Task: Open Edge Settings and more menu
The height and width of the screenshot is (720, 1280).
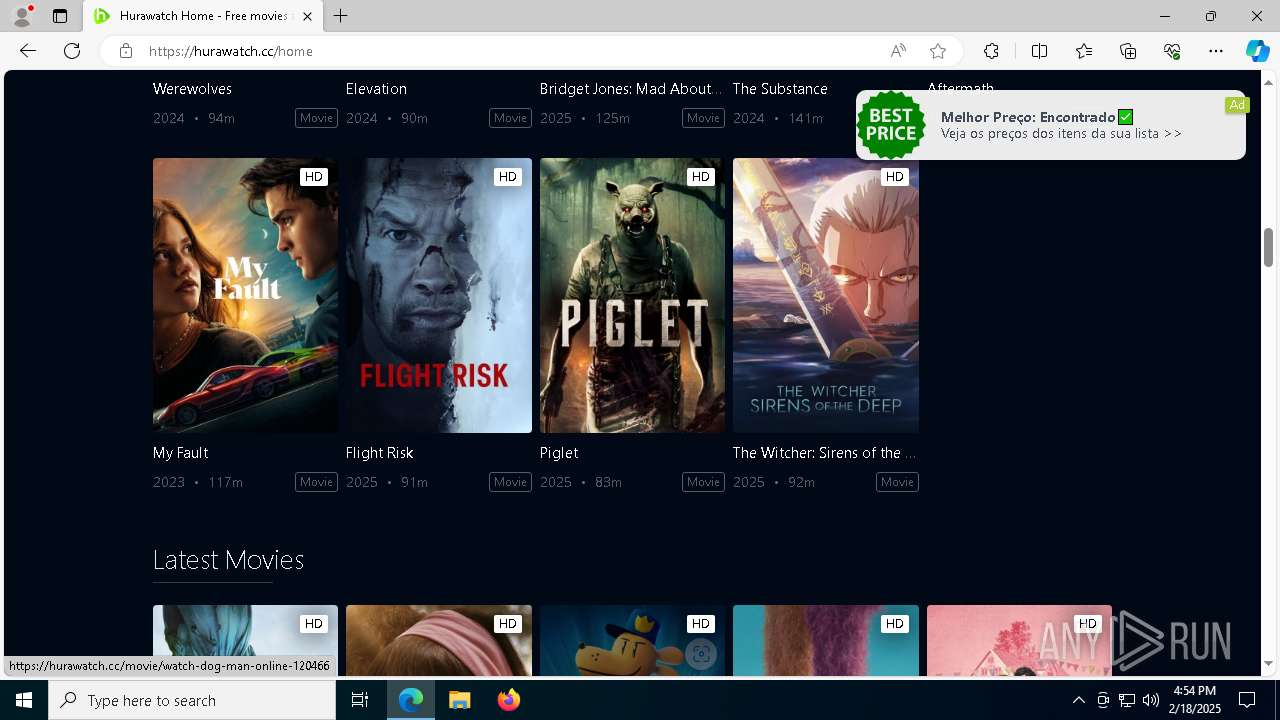Action: coord(1216,51)
